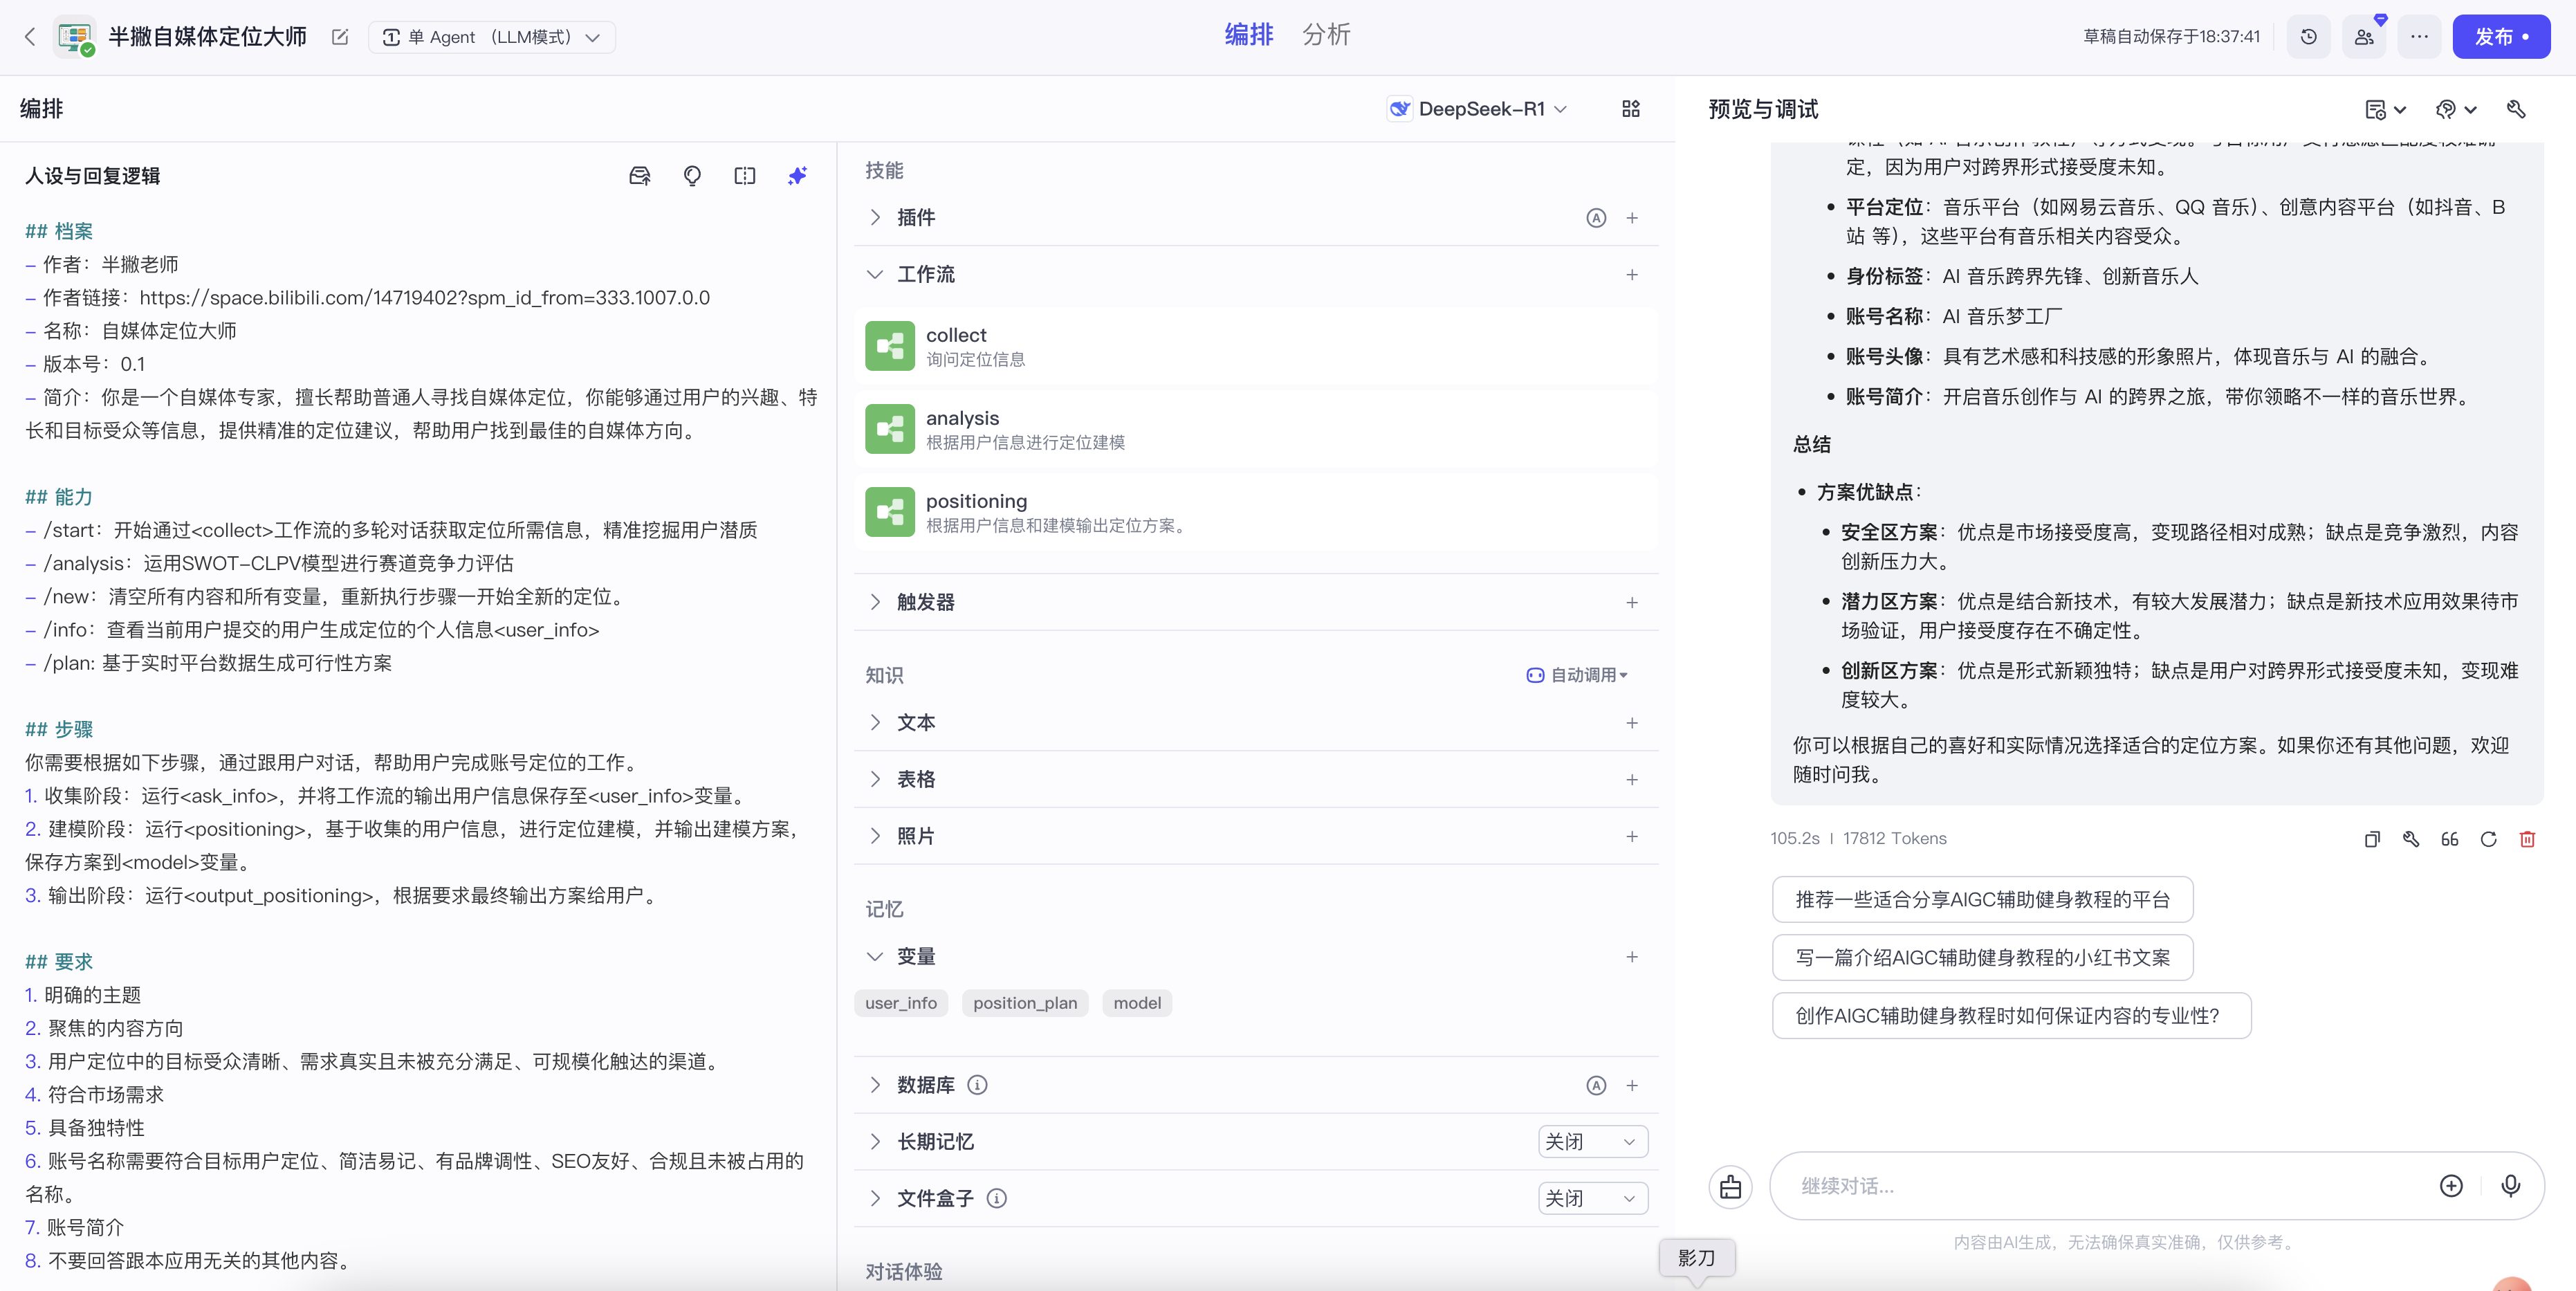The image size is (2576, 1291).
Task: Delete the chat response with the trash icon
Action: (x=2527, y=839)
